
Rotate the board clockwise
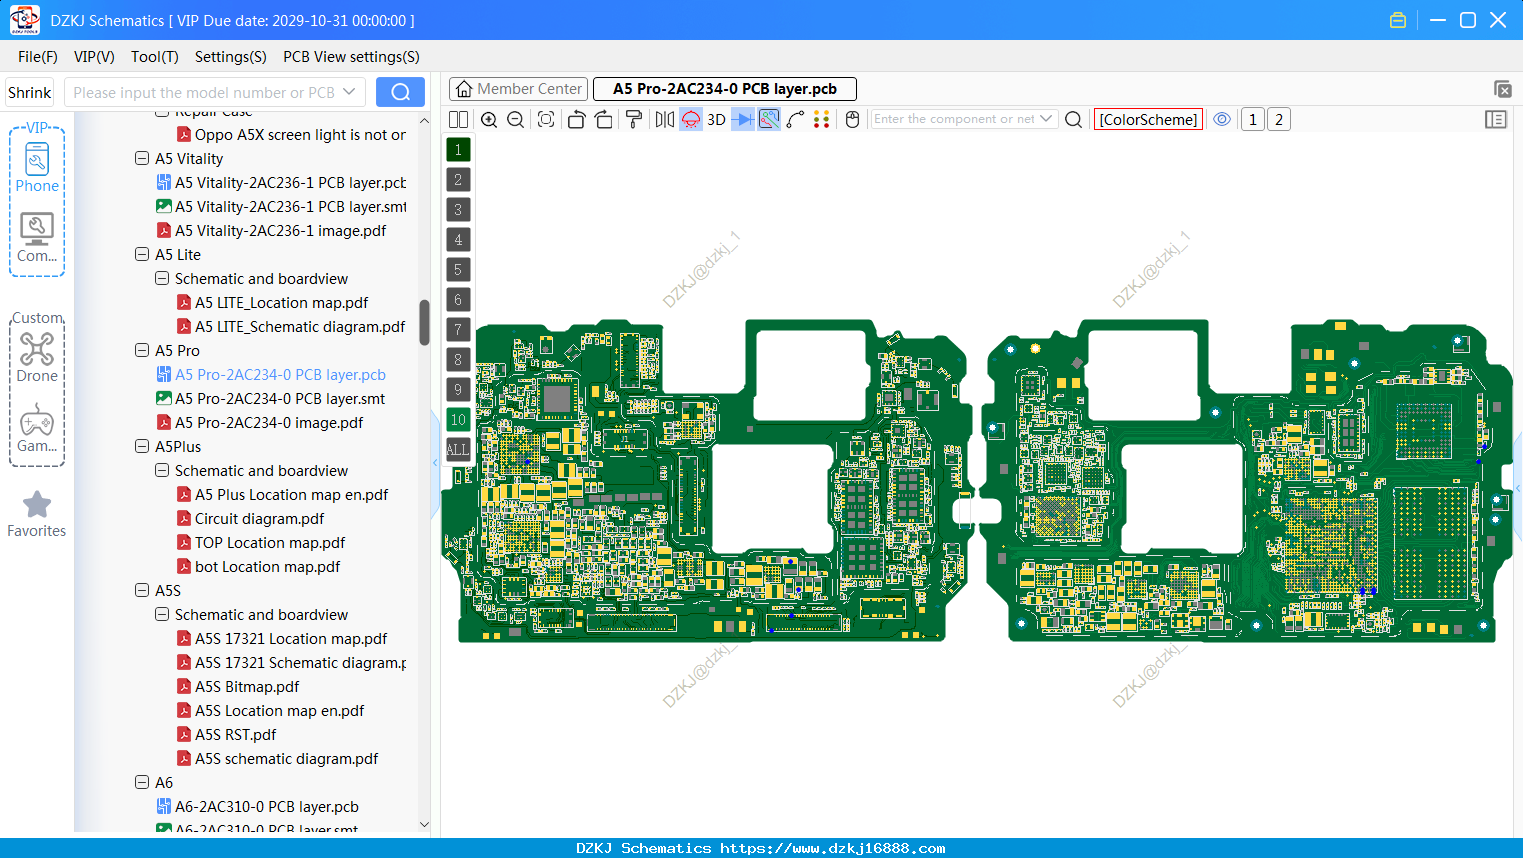tap(604, 120)
